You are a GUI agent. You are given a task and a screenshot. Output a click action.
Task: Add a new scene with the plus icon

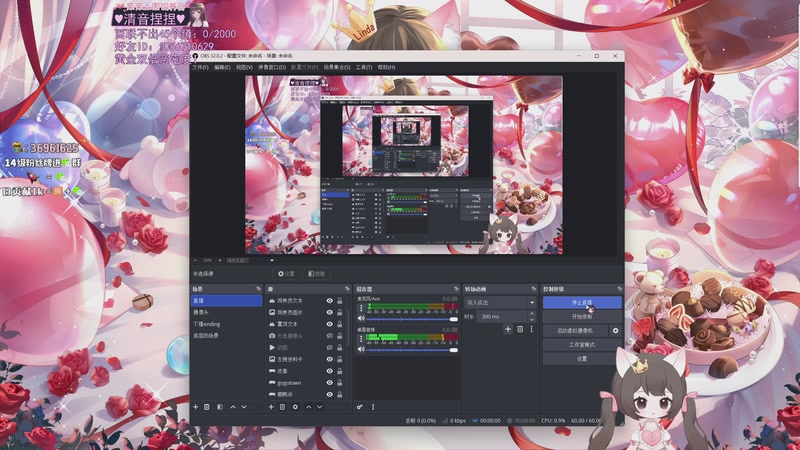point(195,407)
